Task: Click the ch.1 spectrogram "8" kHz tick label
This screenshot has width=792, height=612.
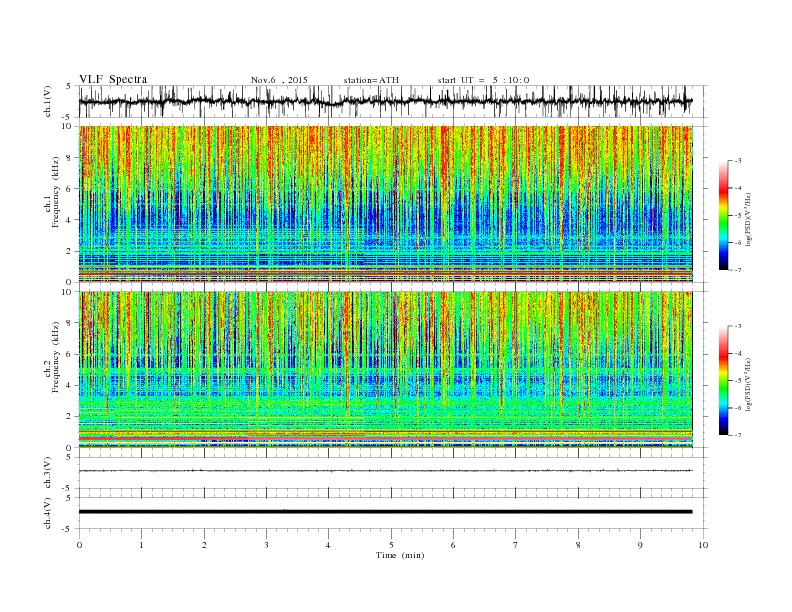Action: 70,158
